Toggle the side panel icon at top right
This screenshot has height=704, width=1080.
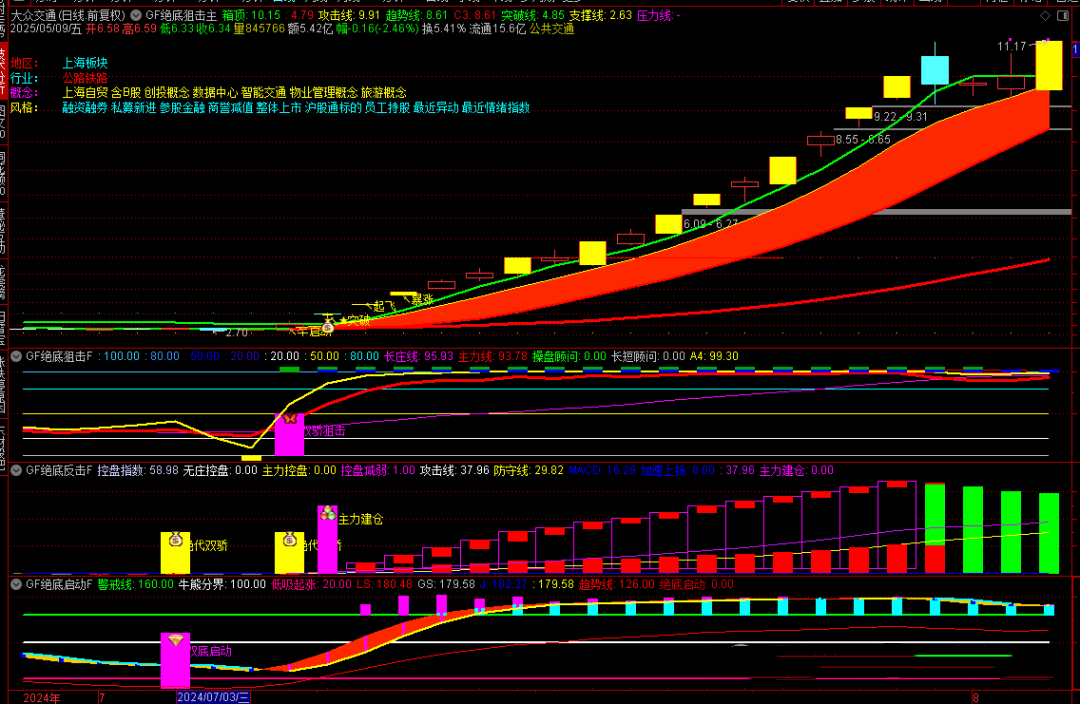[x=1062, y=16]
